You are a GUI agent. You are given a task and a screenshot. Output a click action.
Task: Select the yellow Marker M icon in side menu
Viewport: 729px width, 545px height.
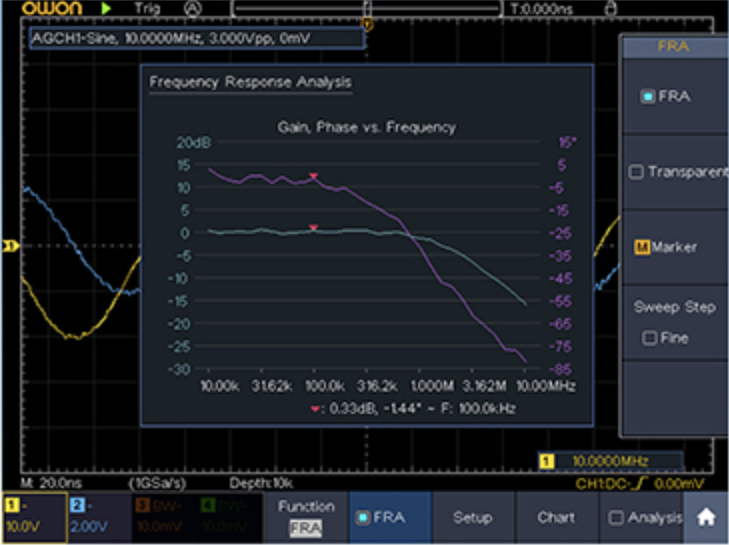click(x=642, y=247)
